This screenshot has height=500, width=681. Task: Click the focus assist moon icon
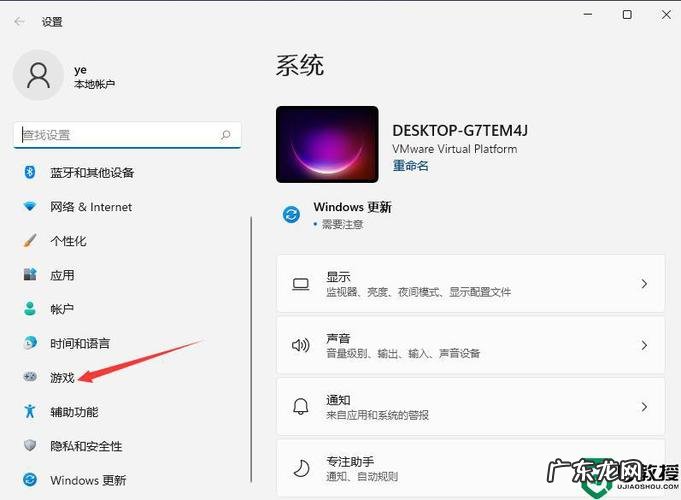point(301,468)
